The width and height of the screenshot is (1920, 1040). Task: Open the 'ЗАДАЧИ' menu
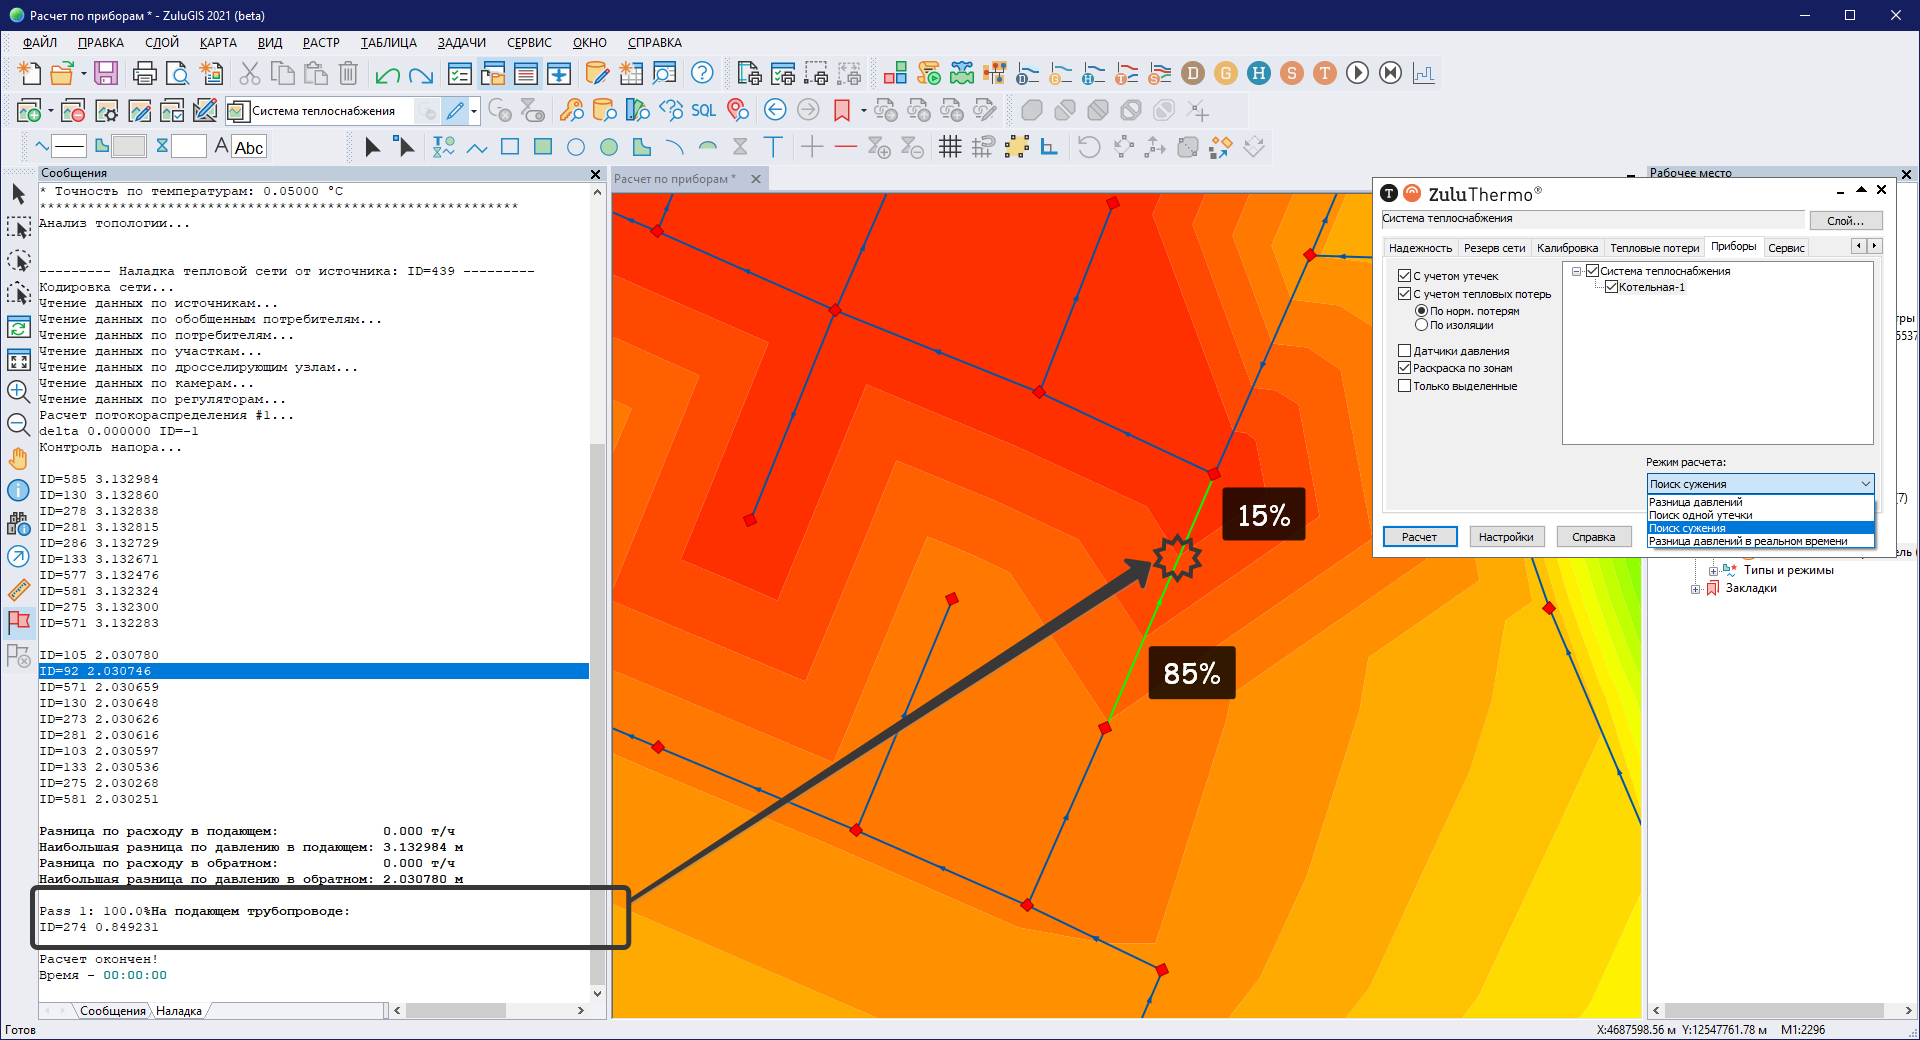pyautogui.click(x=461, y=43)
